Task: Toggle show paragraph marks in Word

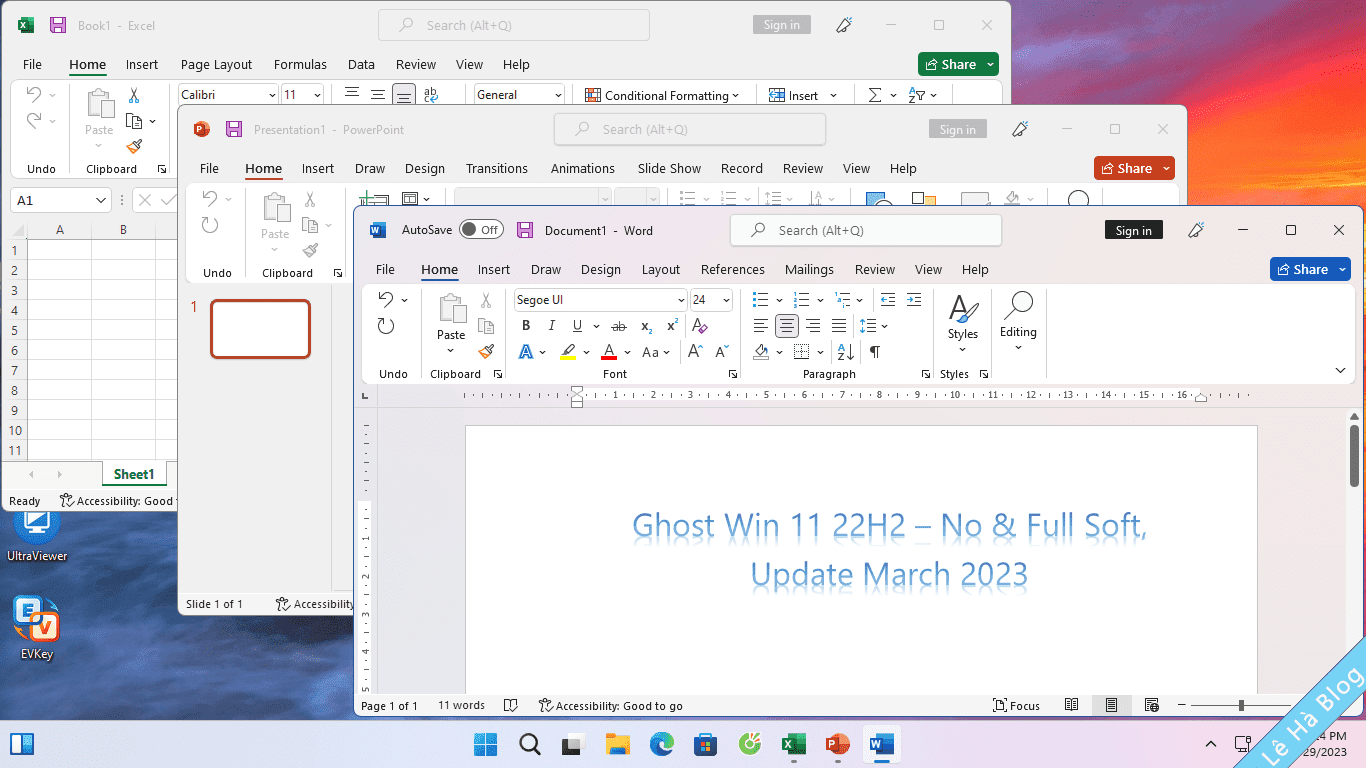Action: point(875,352)
